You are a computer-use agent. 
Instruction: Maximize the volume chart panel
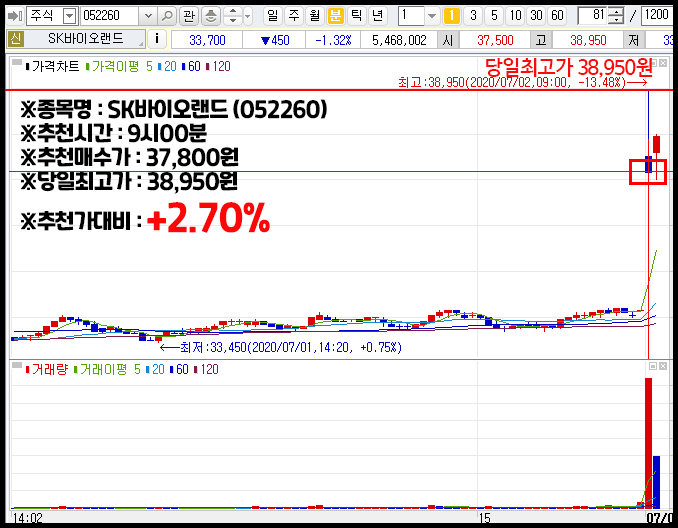tap(653, 366)
